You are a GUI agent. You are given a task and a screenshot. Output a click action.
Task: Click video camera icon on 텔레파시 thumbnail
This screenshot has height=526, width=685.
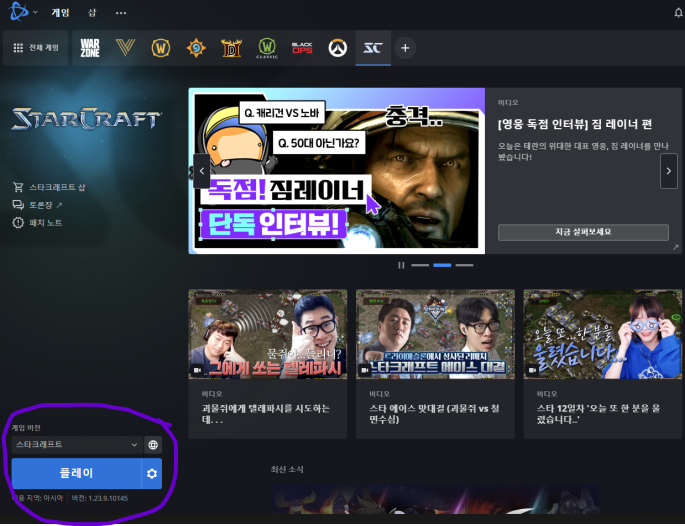[x=197, y=370]
